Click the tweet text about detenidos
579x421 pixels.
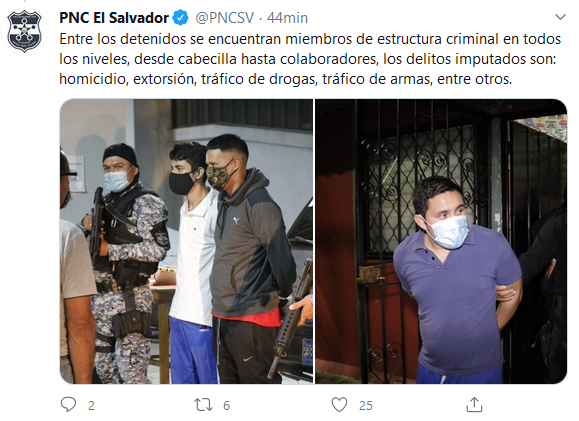click(310, 59)
